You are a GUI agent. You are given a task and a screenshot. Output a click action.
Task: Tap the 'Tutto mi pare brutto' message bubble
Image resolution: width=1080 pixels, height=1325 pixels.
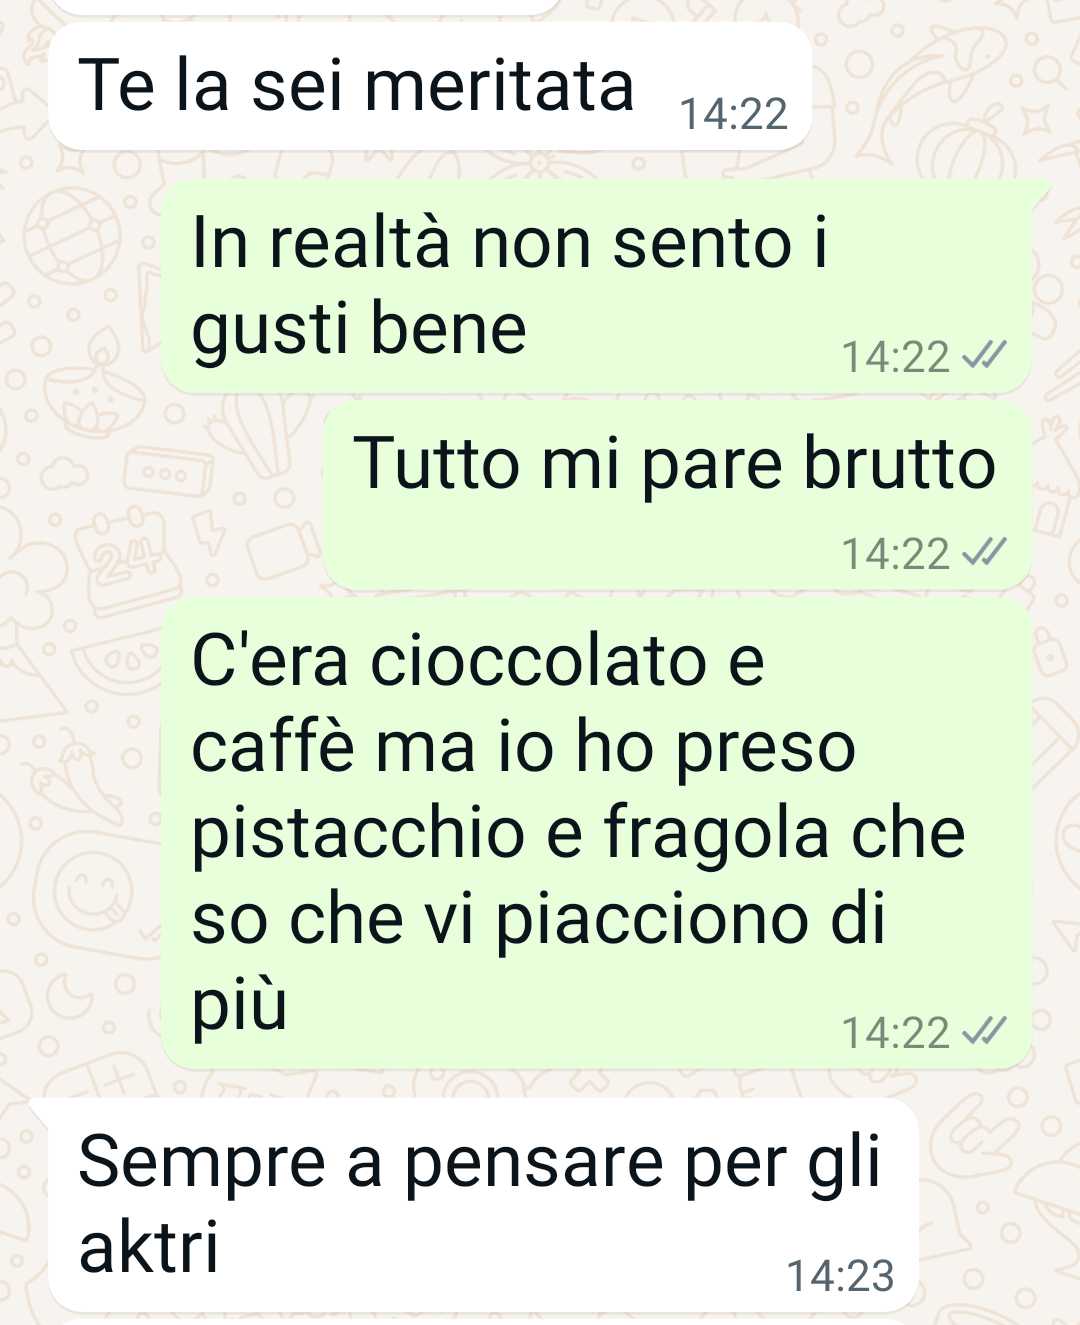pos(678,497)
